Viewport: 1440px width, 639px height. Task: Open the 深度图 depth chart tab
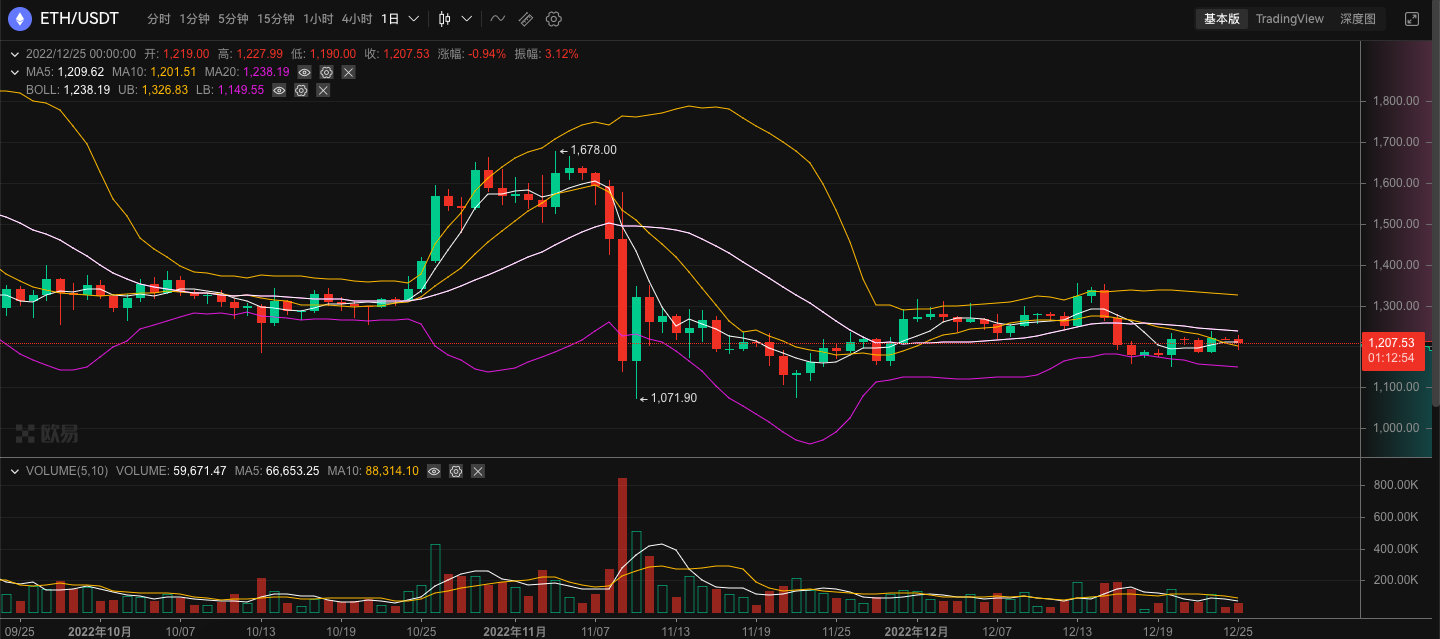[x=1358, y=18]
